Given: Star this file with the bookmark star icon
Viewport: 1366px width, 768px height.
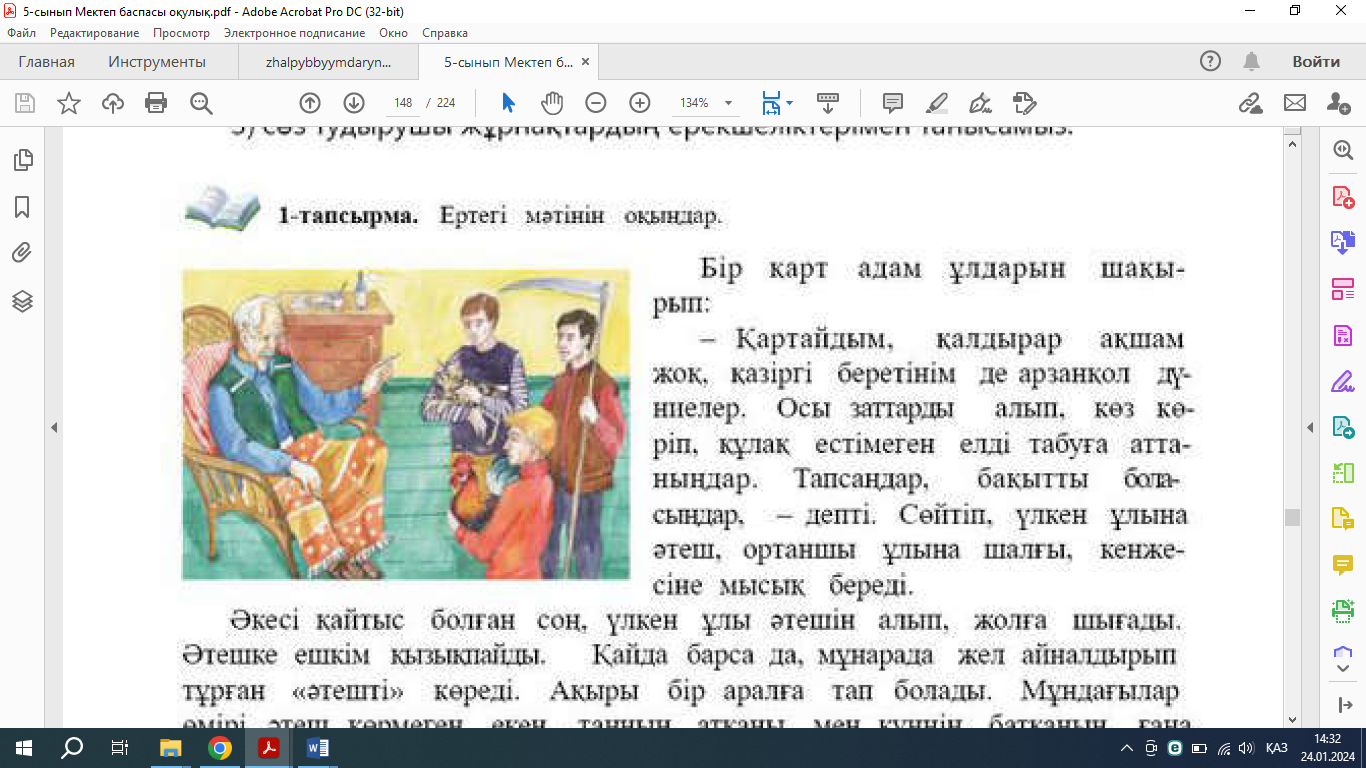Looking at the screenshot, I should pyautogui.click(x=69, y=103).
